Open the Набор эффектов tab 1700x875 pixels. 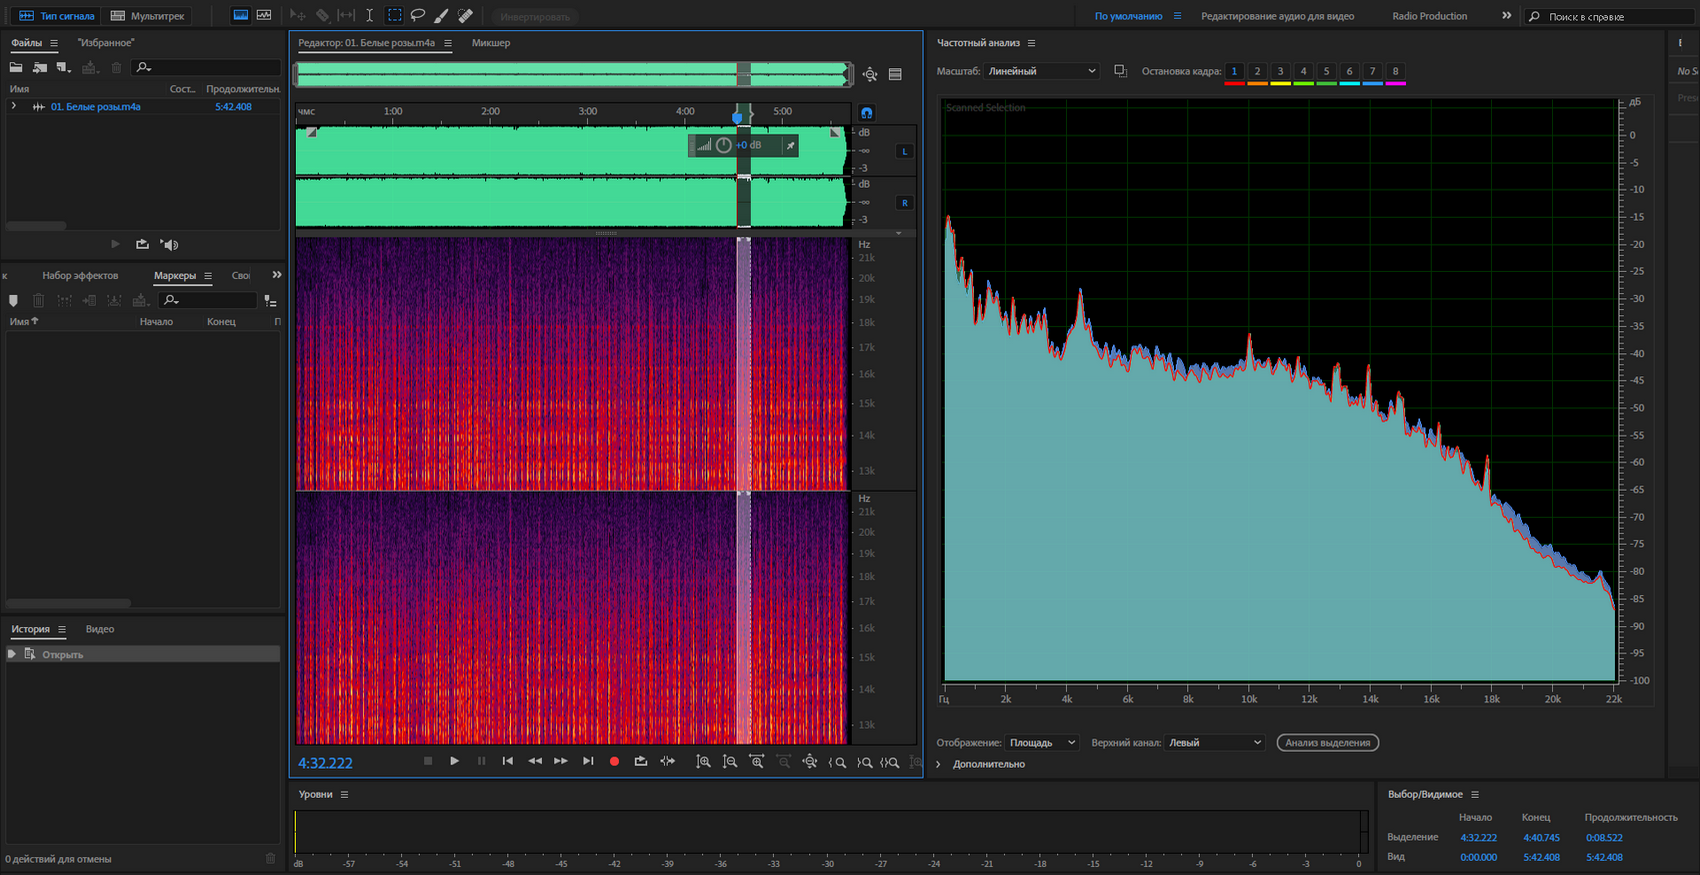[x=80, y=275]
